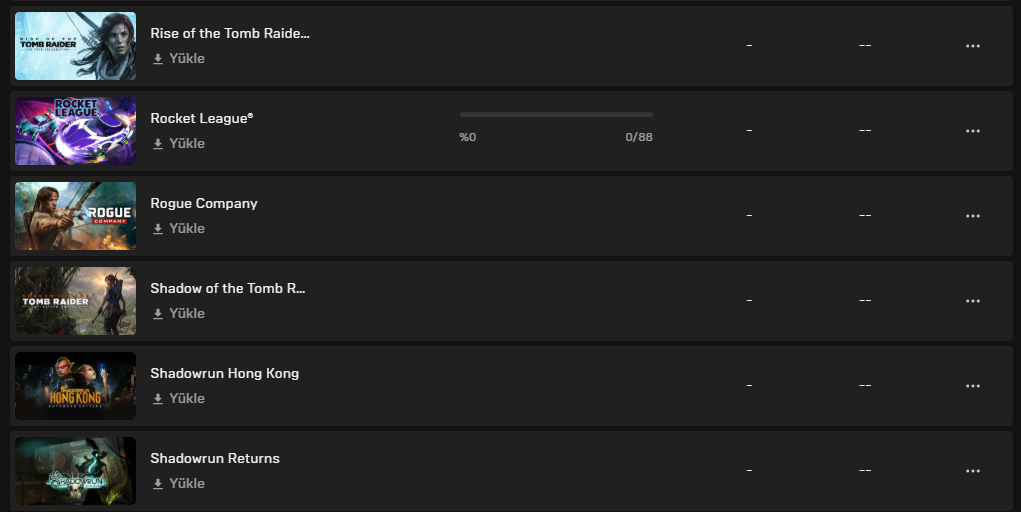
Task: Open the three-dot menu for Shadowrun Hong Kong
Action: [973, 386]
